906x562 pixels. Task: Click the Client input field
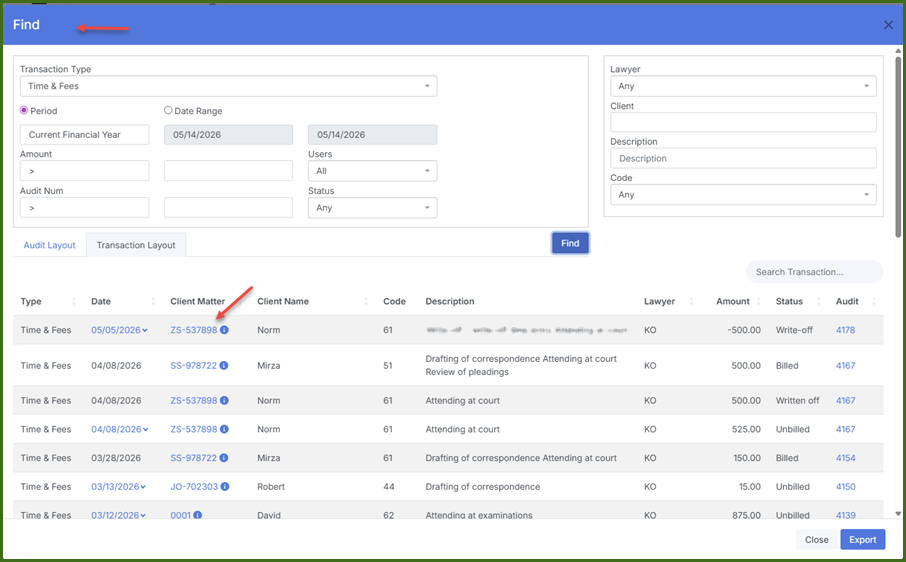pos(743,122)
